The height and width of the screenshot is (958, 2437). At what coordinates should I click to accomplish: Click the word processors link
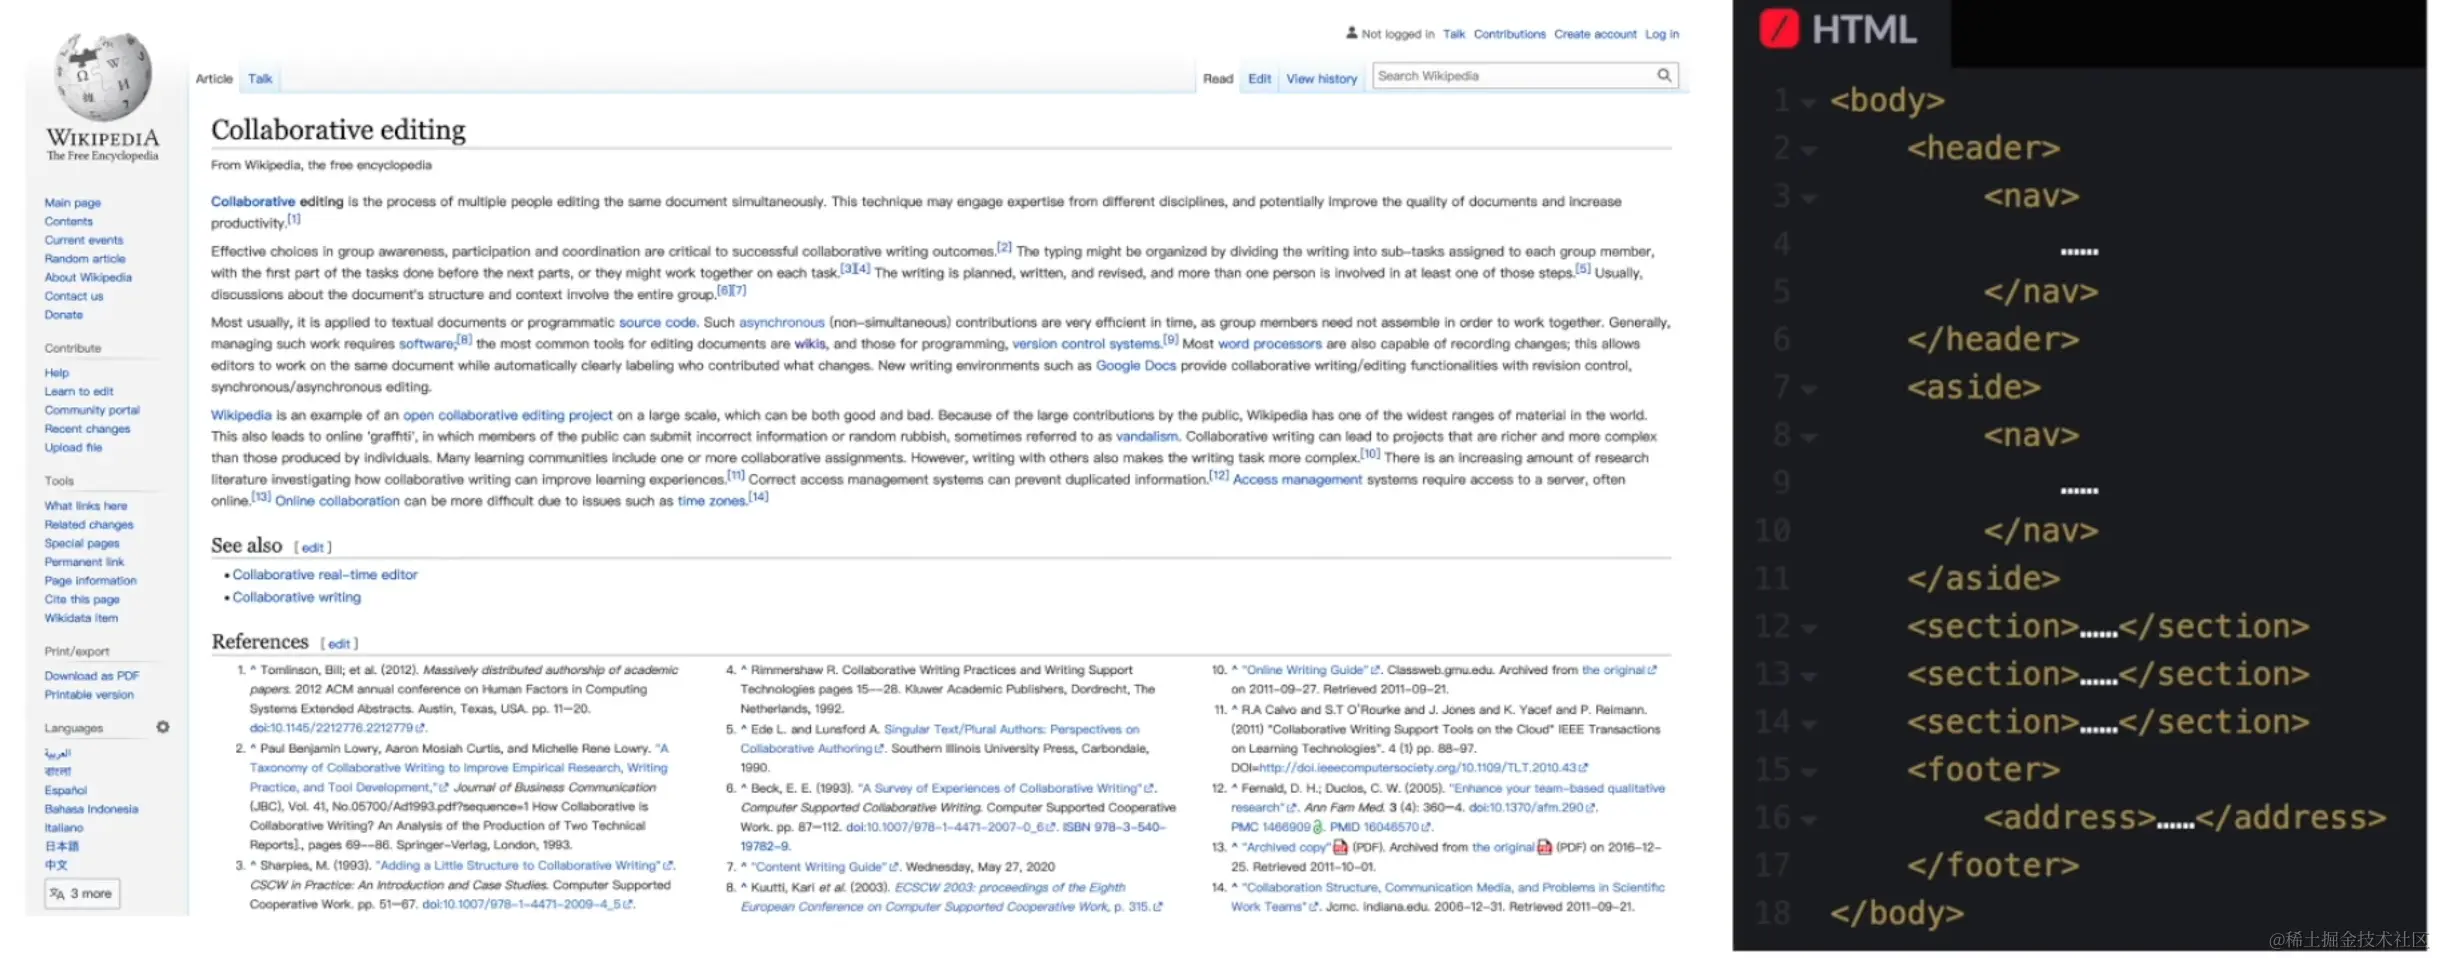(1269, 343)
